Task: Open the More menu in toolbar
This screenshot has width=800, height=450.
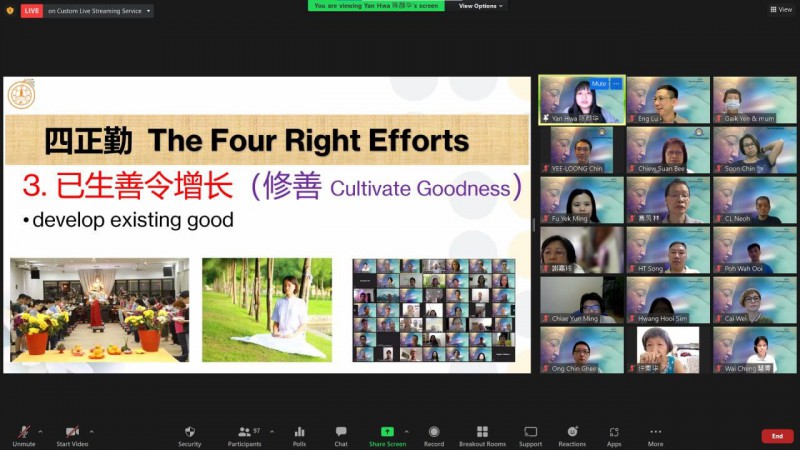Action: [x=655, y=435]
